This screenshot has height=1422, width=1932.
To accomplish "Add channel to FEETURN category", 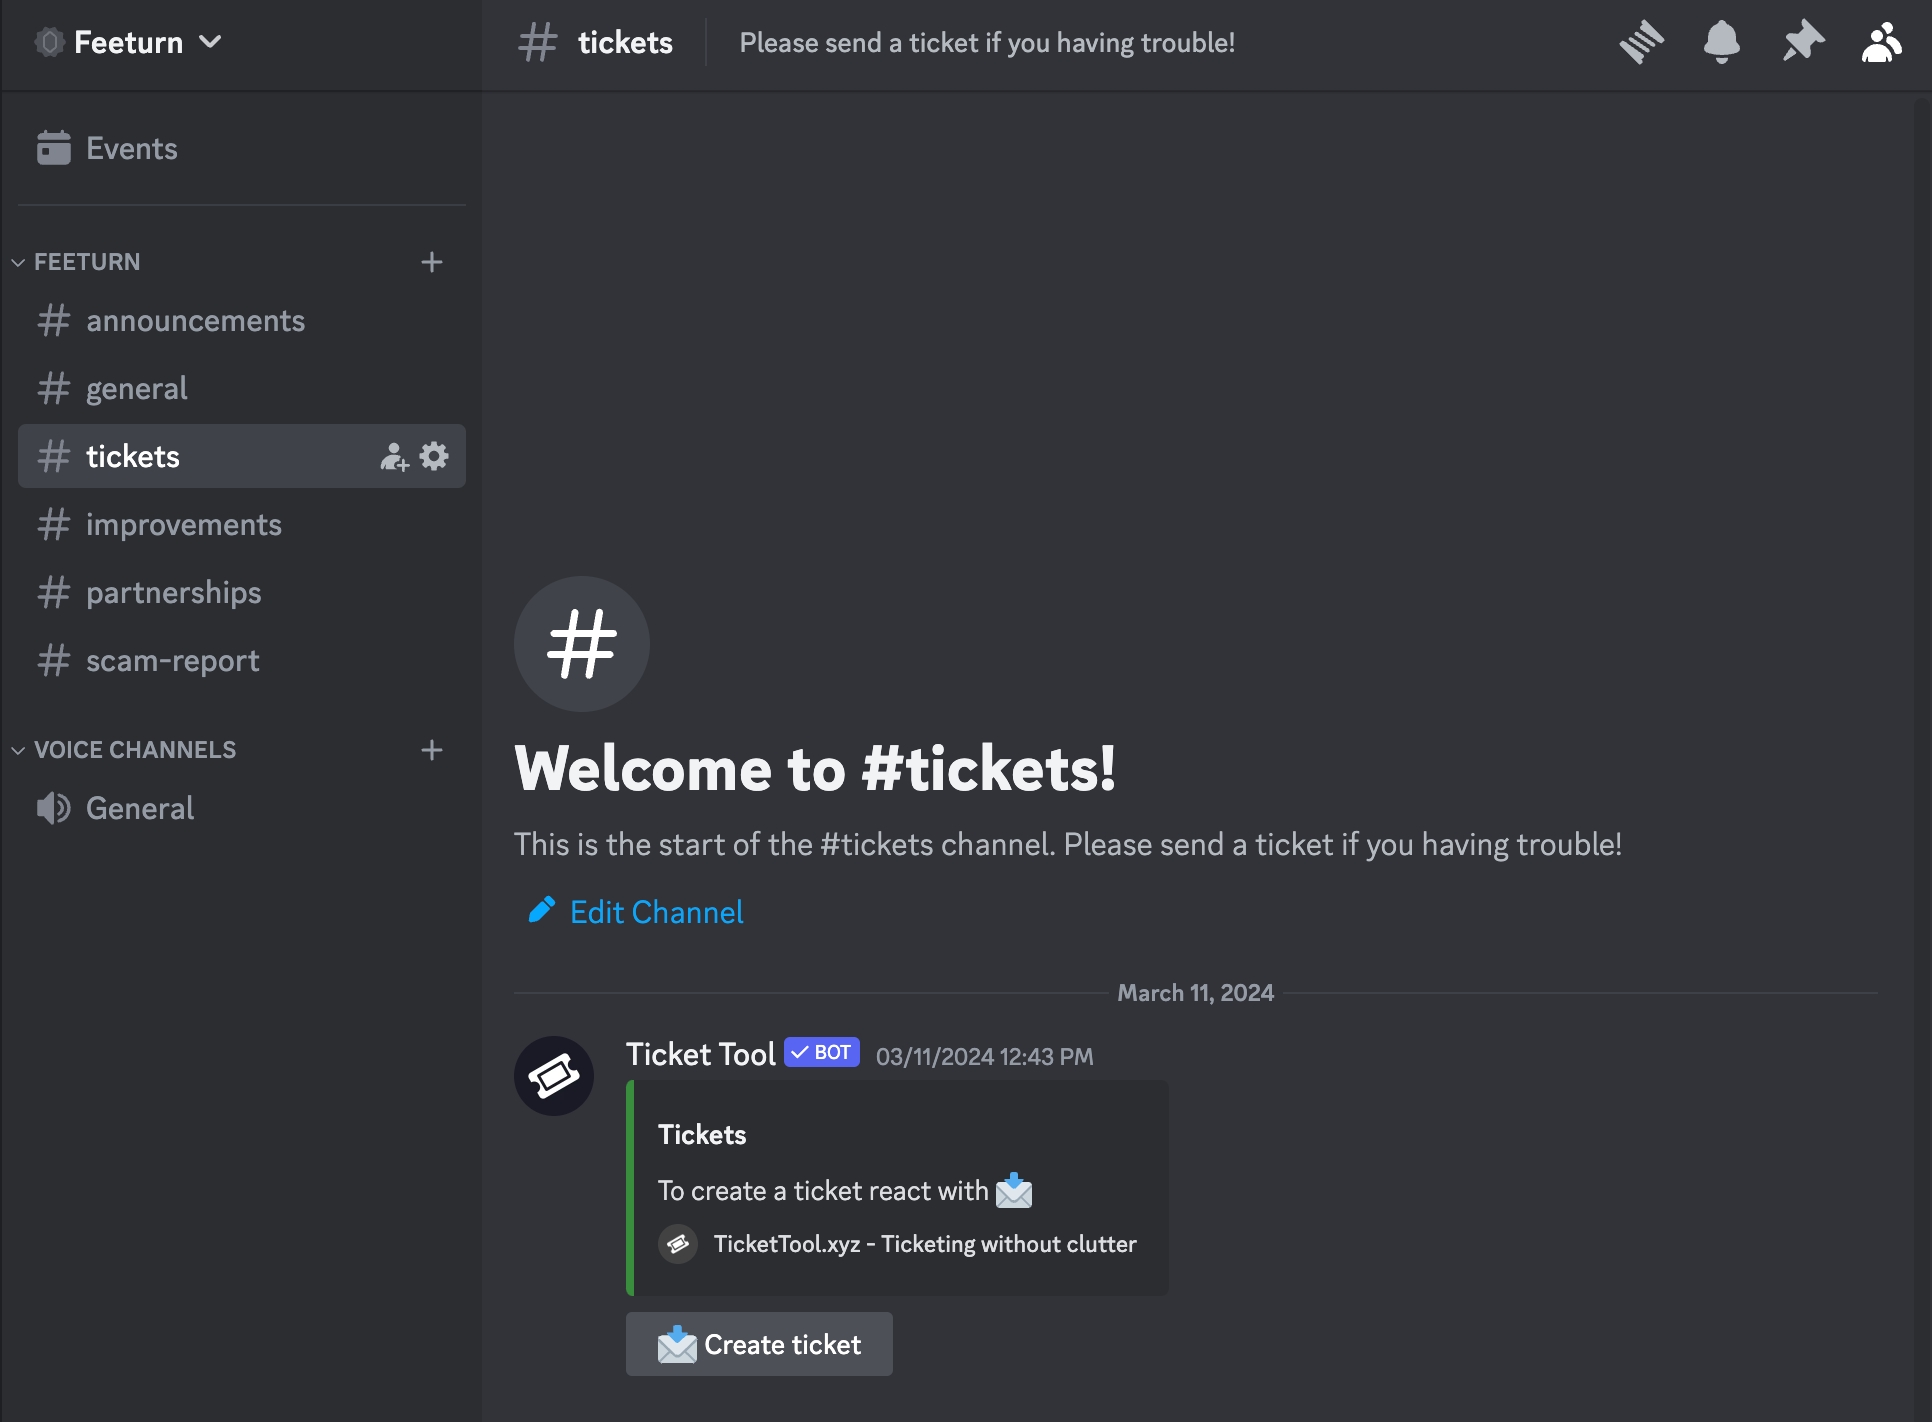I will [432, 262].
